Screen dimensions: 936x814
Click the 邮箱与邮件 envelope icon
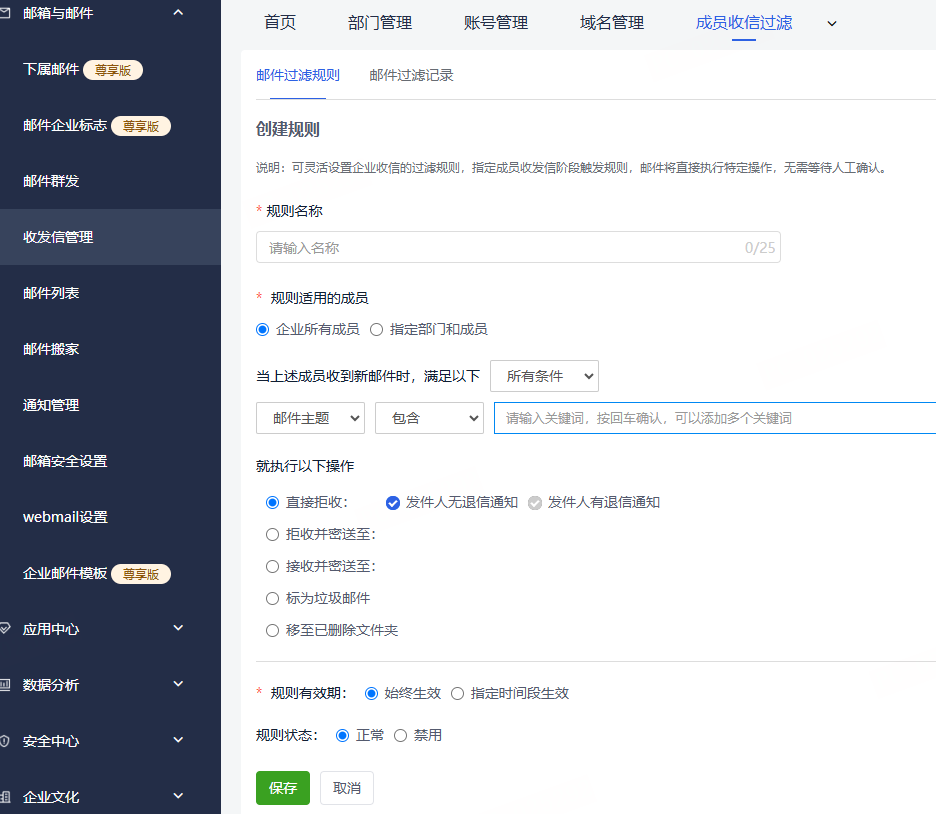(x=5, y=13)
